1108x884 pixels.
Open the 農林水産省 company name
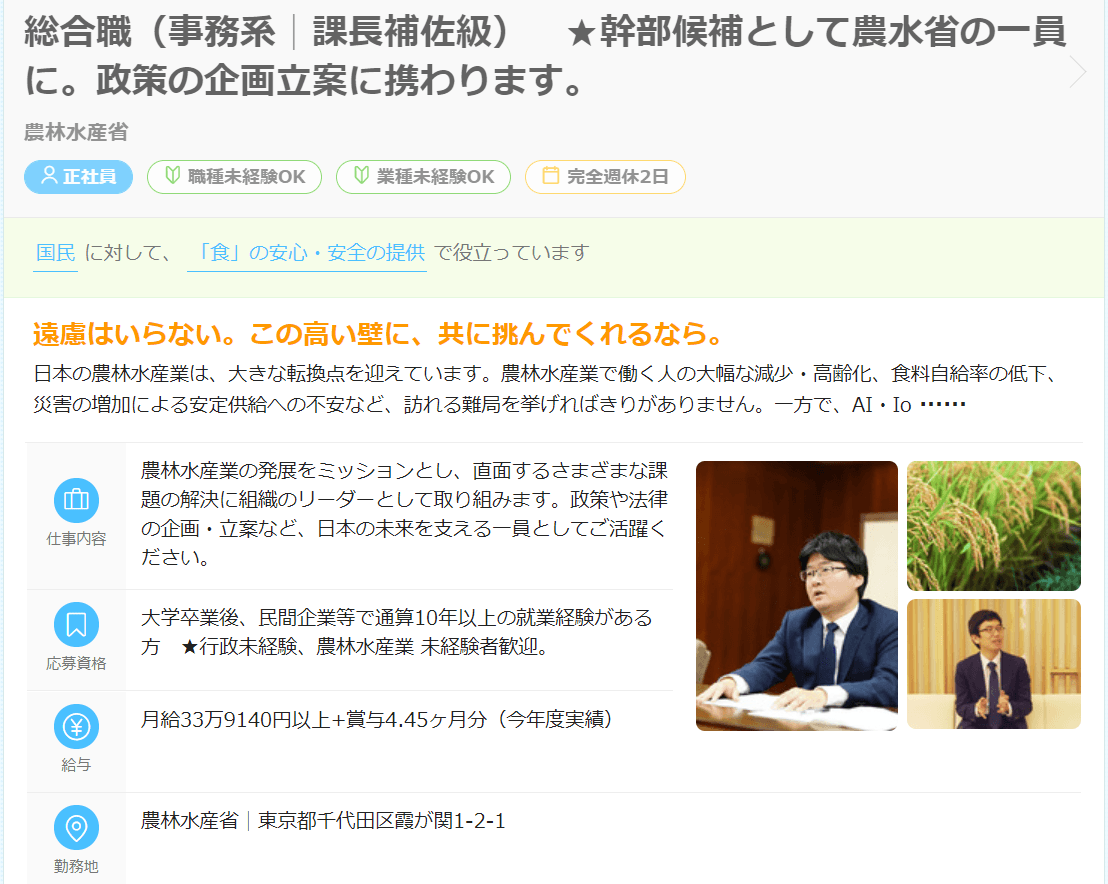pos(76,132)
